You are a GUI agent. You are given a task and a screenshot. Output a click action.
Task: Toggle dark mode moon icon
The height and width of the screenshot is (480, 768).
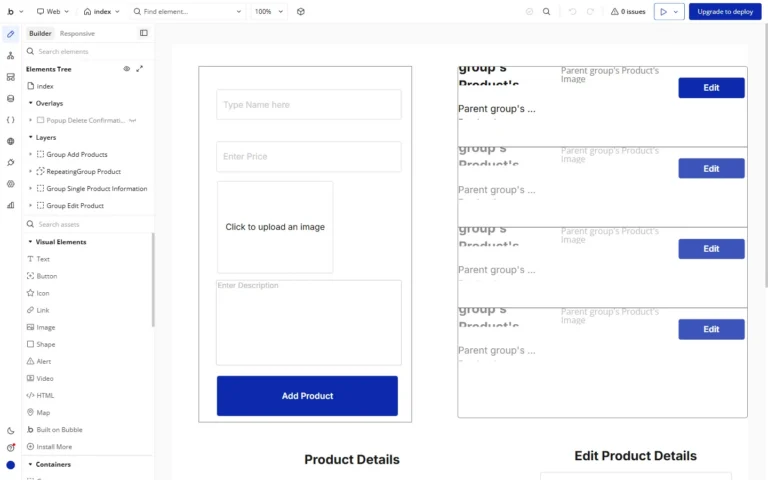point(10,431)
